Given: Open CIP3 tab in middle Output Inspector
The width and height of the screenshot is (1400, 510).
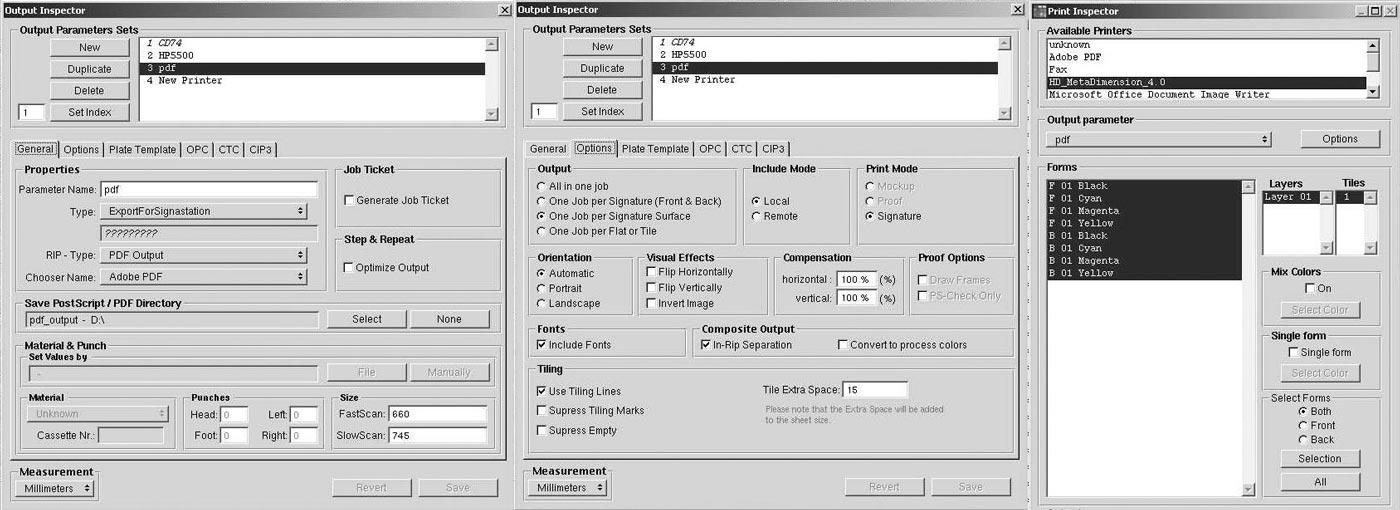Looking at the screenshot, I should coord(773,148).
